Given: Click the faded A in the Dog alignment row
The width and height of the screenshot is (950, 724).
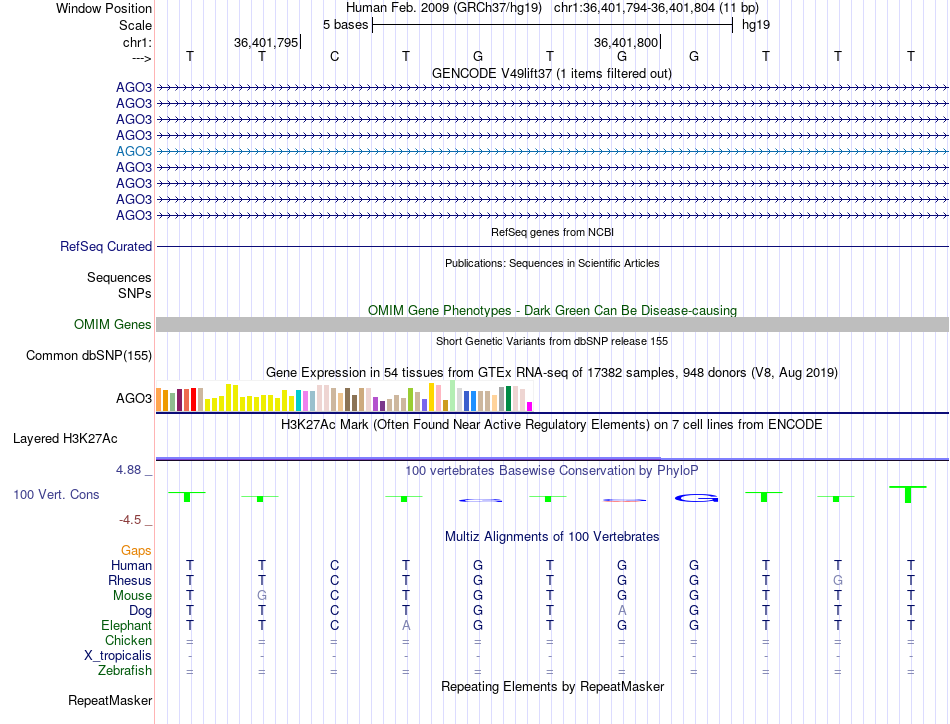Looking at the screenshot, I should click(x=622, y=611).
